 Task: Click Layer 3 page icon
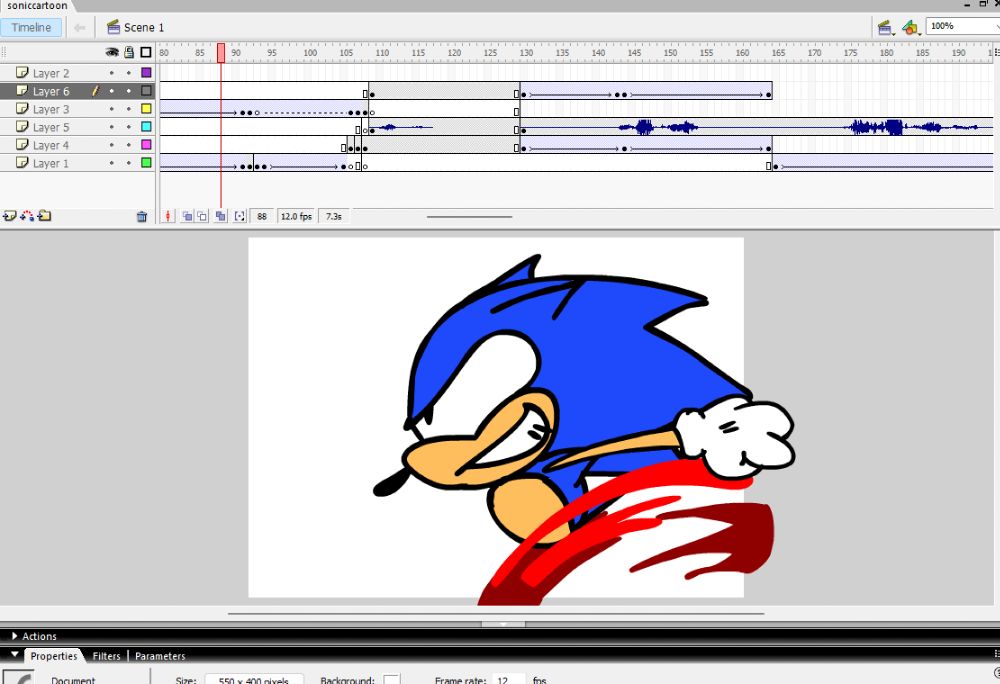[22, 109]
